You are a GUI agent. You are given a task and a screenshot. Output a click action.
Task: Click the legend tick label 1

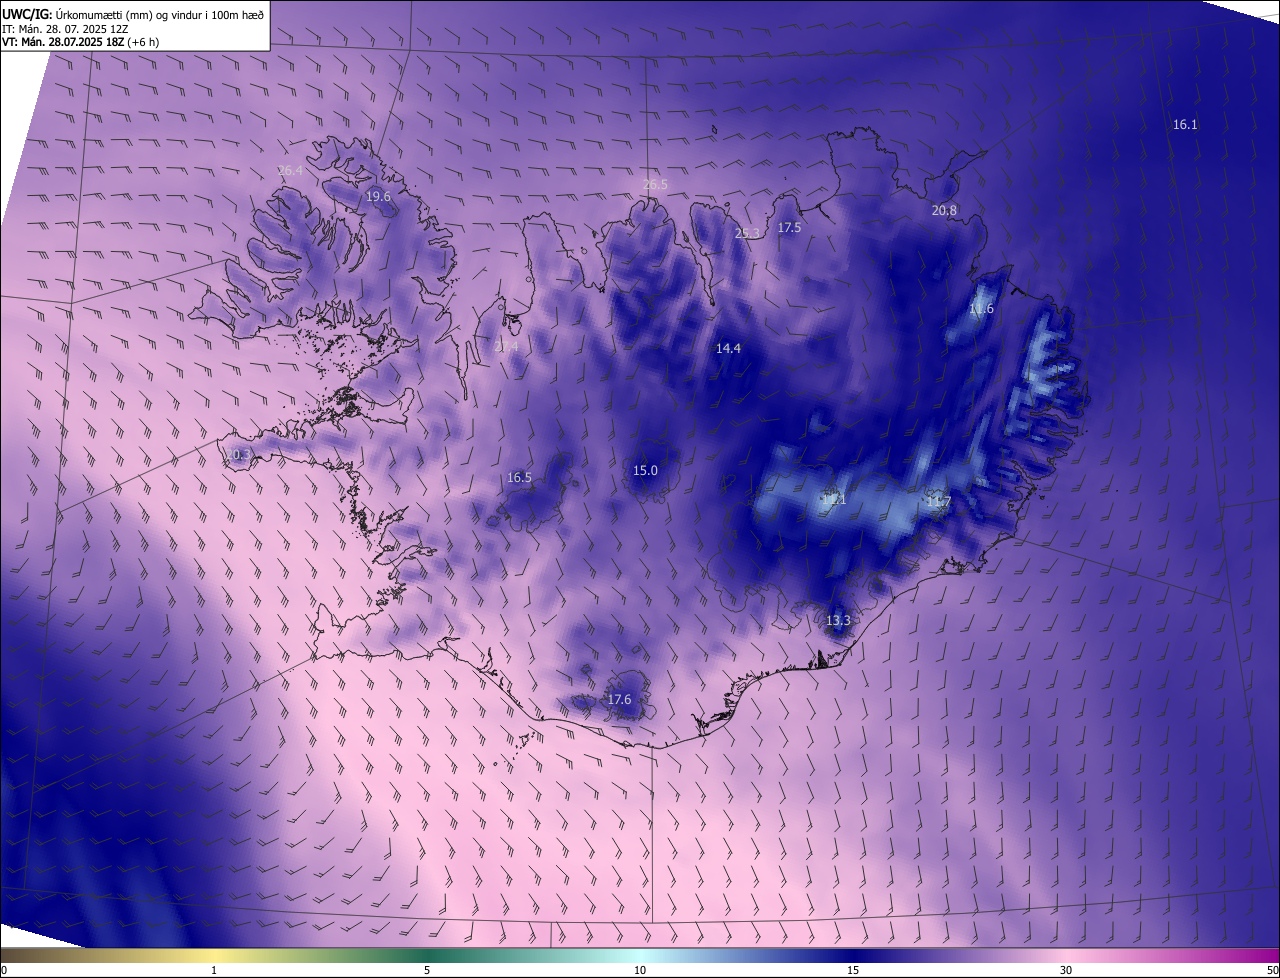(214, 970)
